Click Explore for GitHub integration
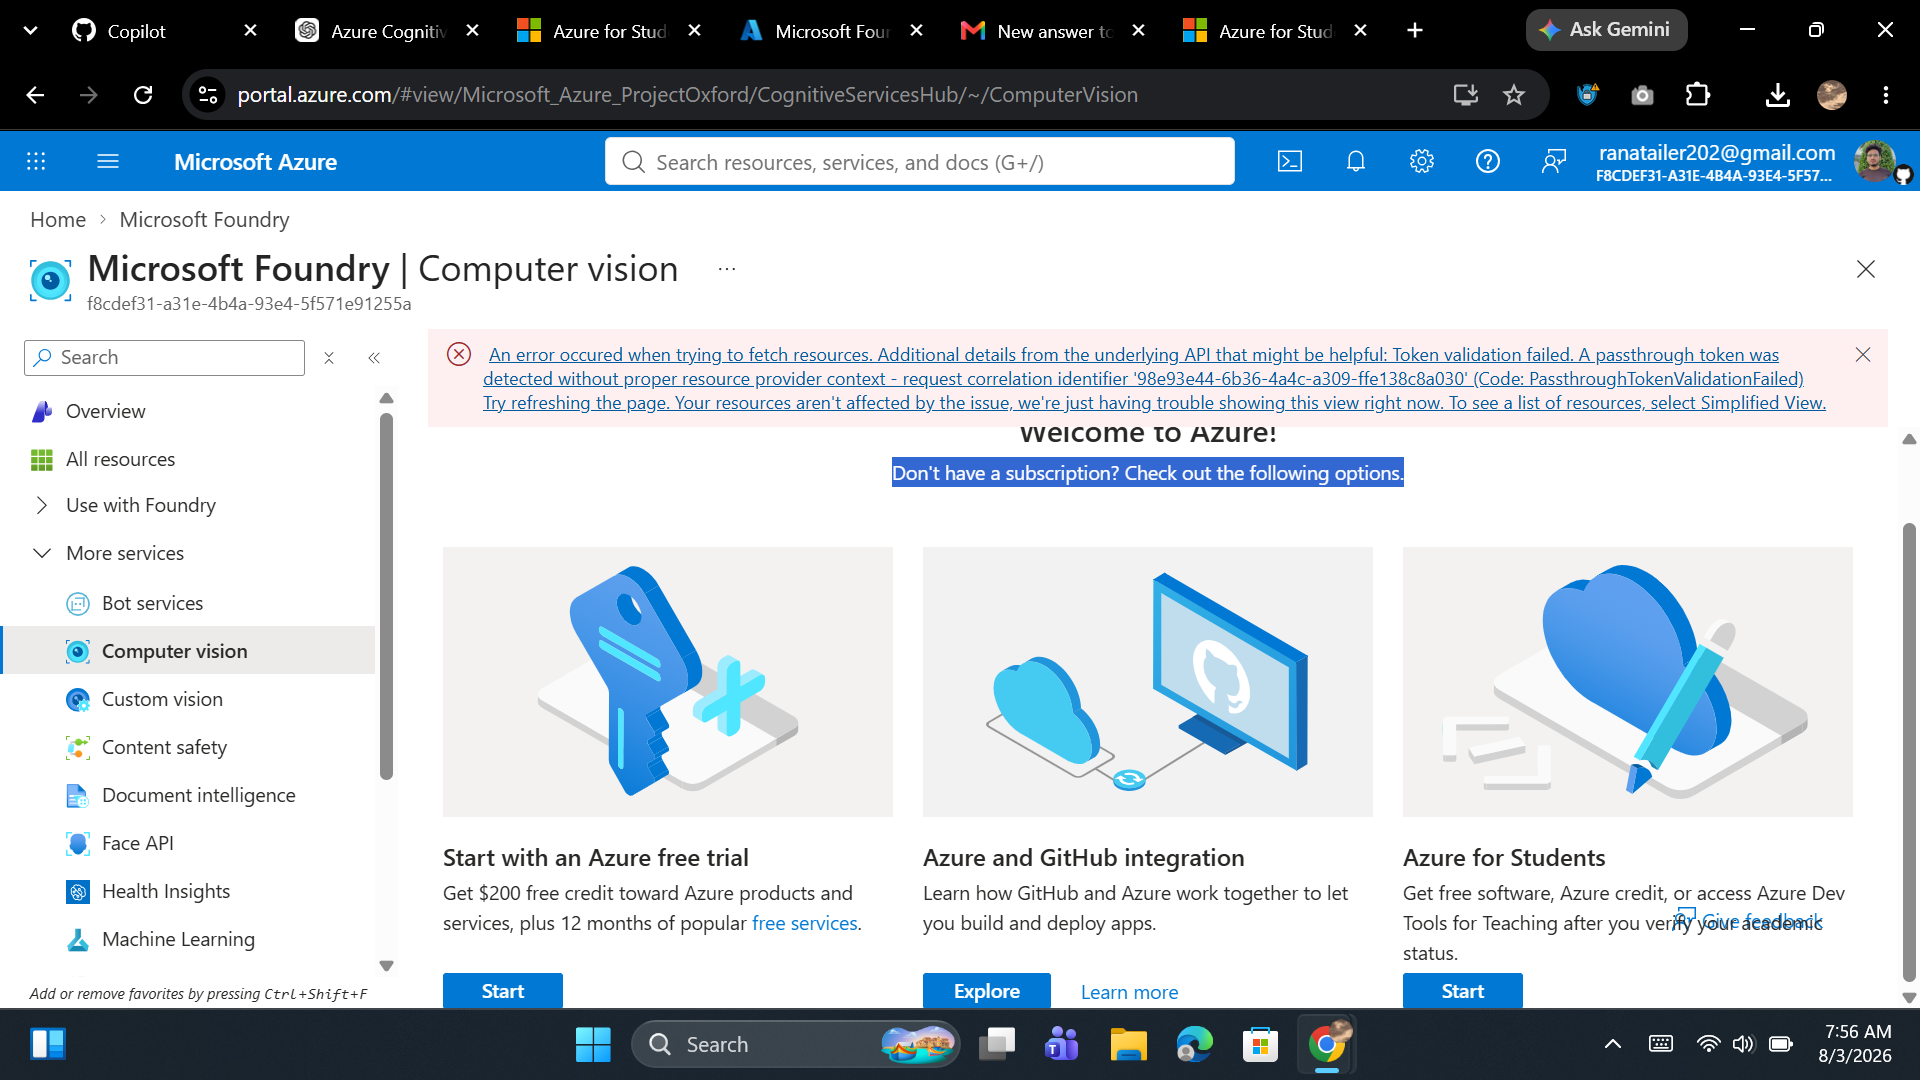 click(987, 991)
